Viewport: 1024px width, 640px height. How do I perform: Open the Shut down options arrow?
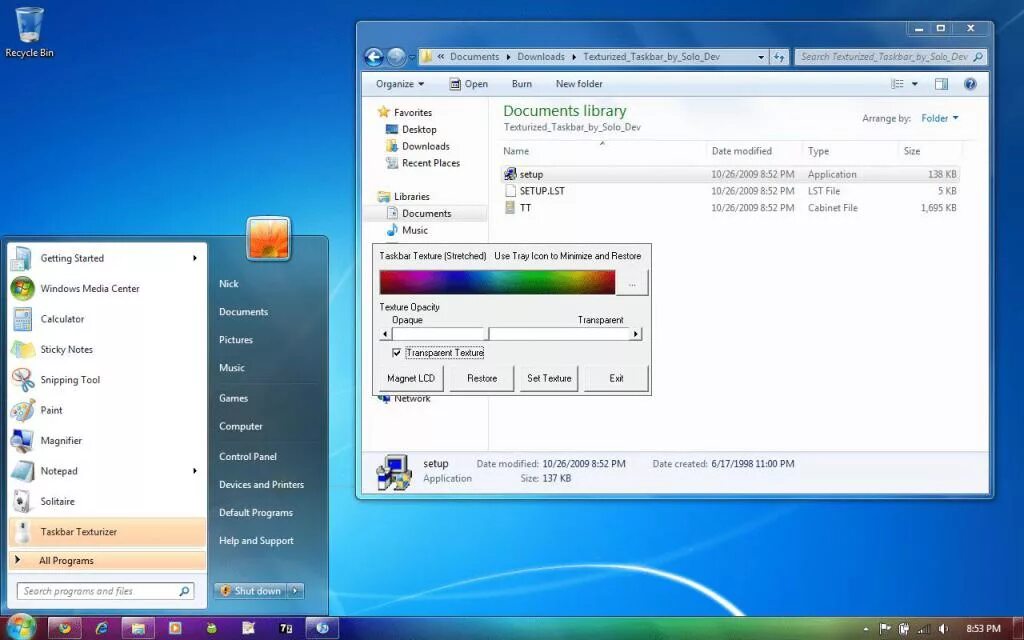tap(295, 591)
